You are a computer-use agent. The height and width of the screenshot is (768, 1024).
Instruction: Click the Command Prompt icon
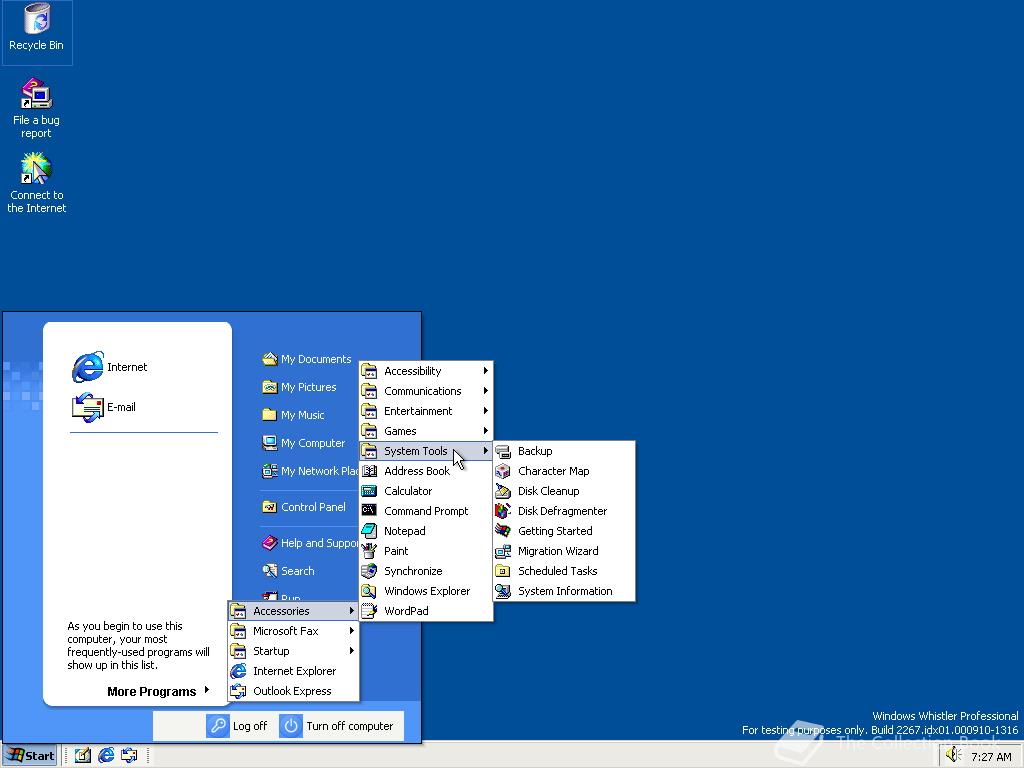click(369, 511)
